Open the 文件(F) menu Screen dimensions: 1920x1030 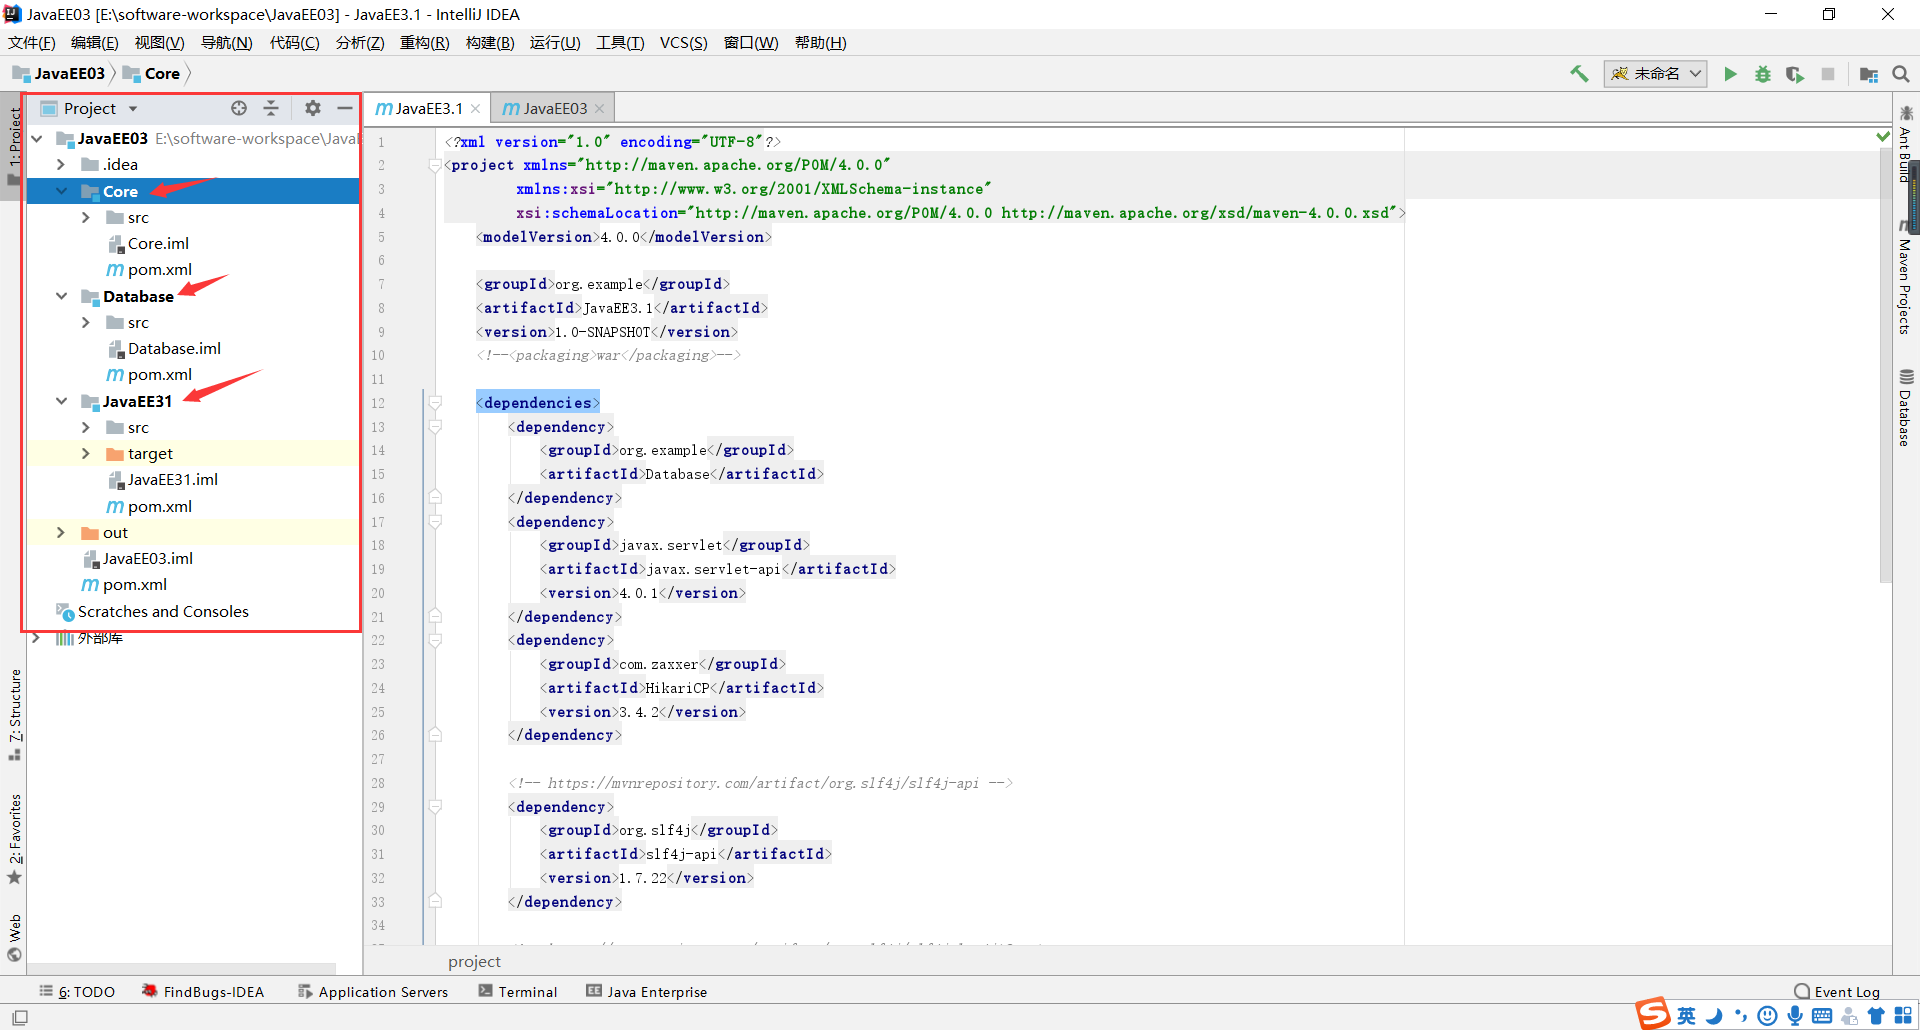[x=31, y=43]
